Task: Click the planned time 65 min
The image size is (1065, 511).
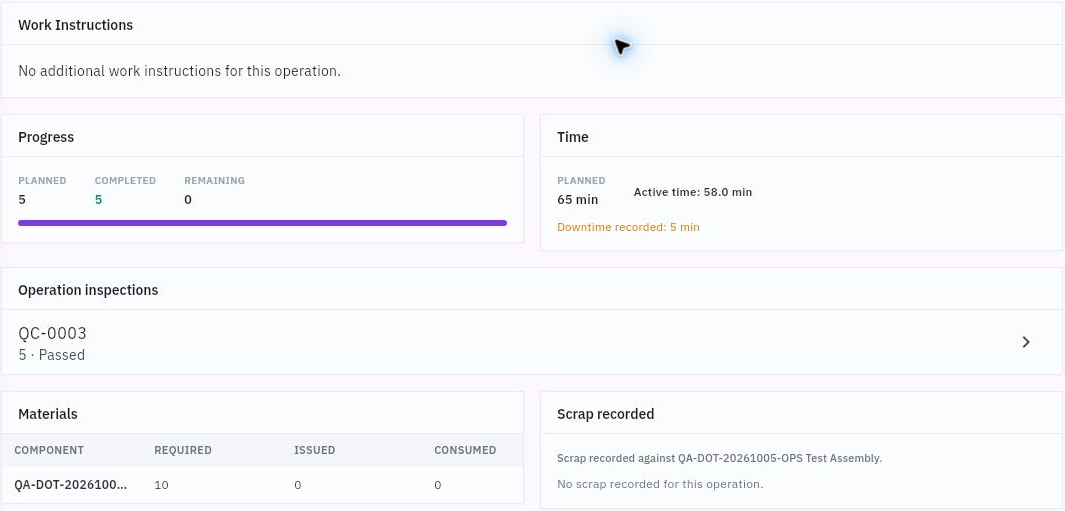Action: [577, 200]
